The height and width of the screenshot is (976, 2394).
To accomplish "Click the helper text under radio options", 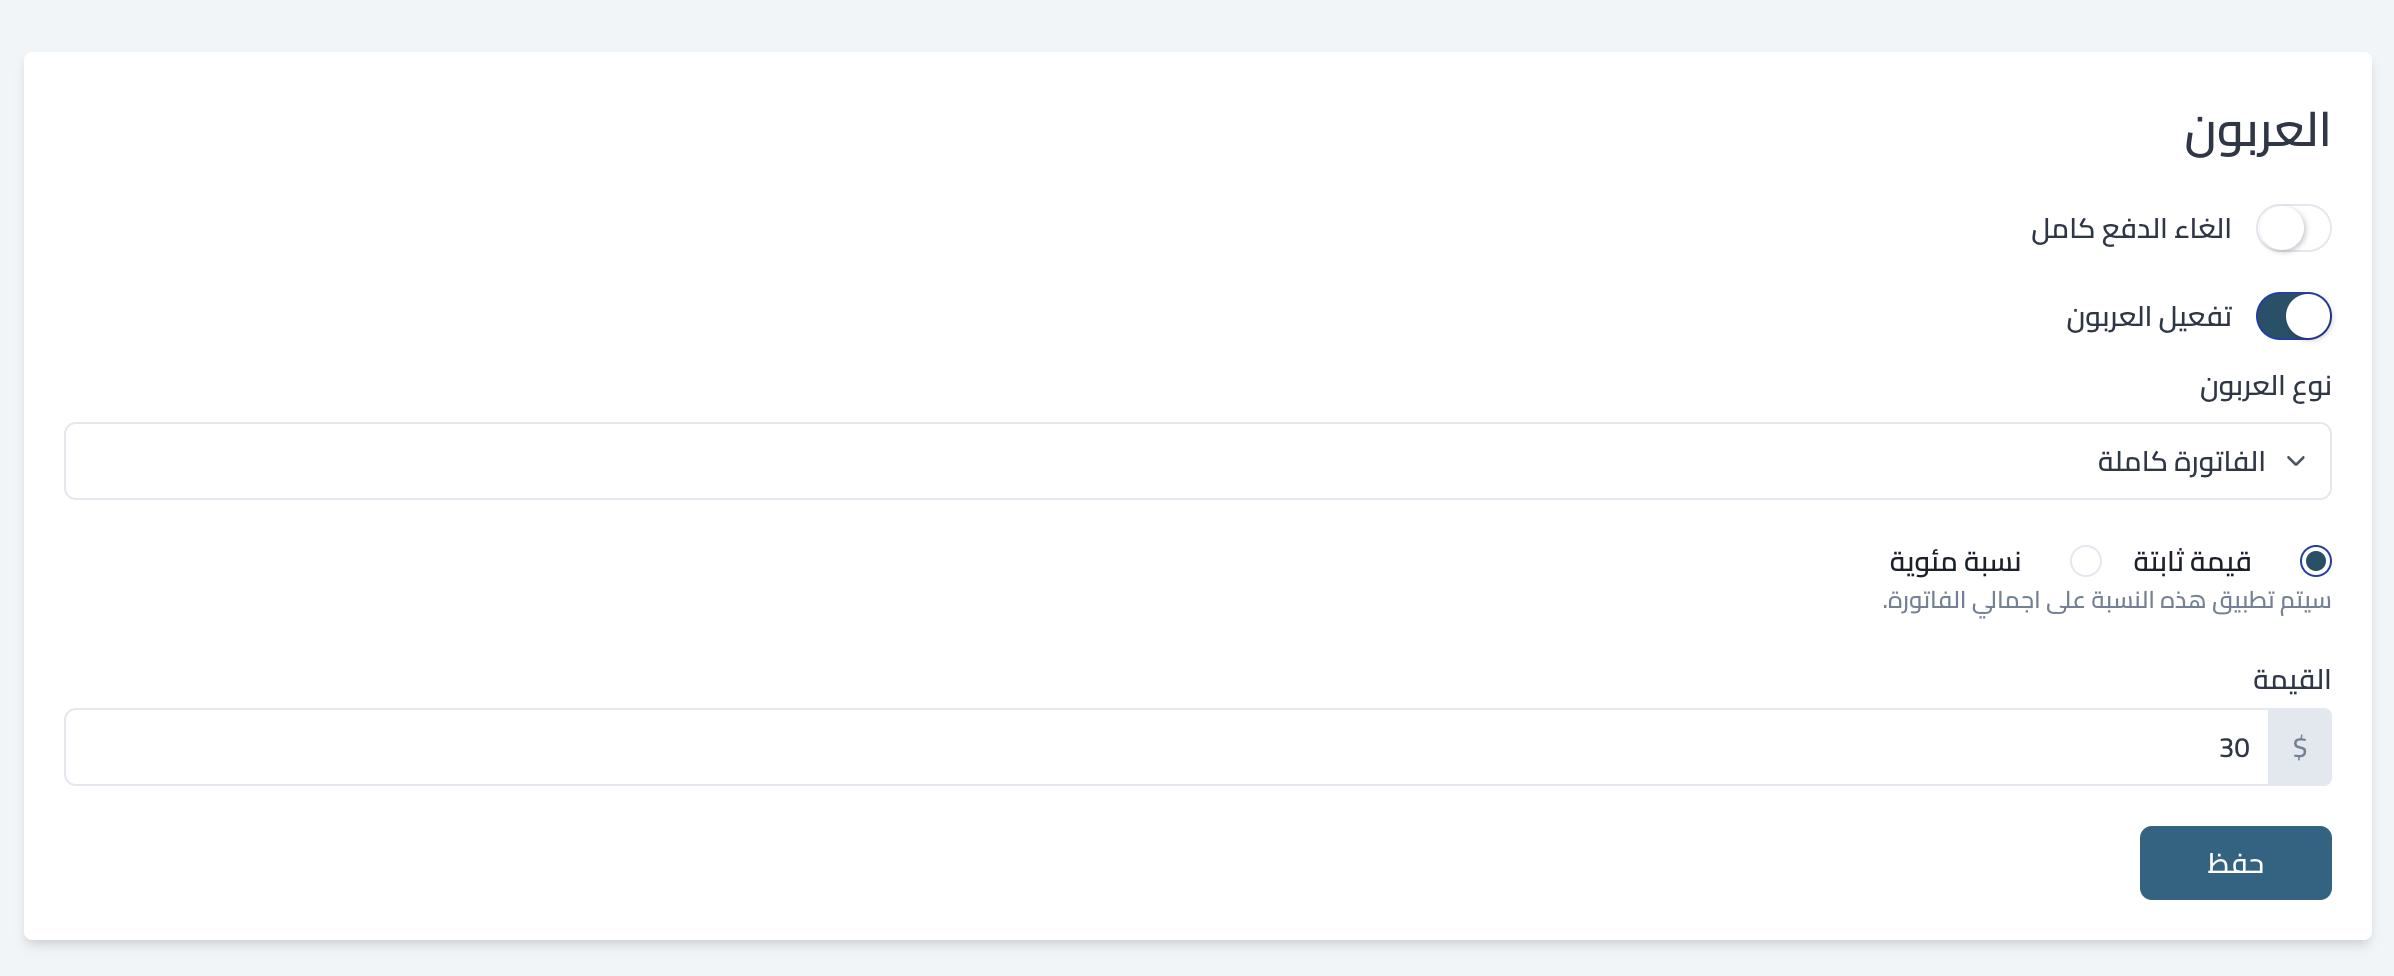I will (2106, 601).
